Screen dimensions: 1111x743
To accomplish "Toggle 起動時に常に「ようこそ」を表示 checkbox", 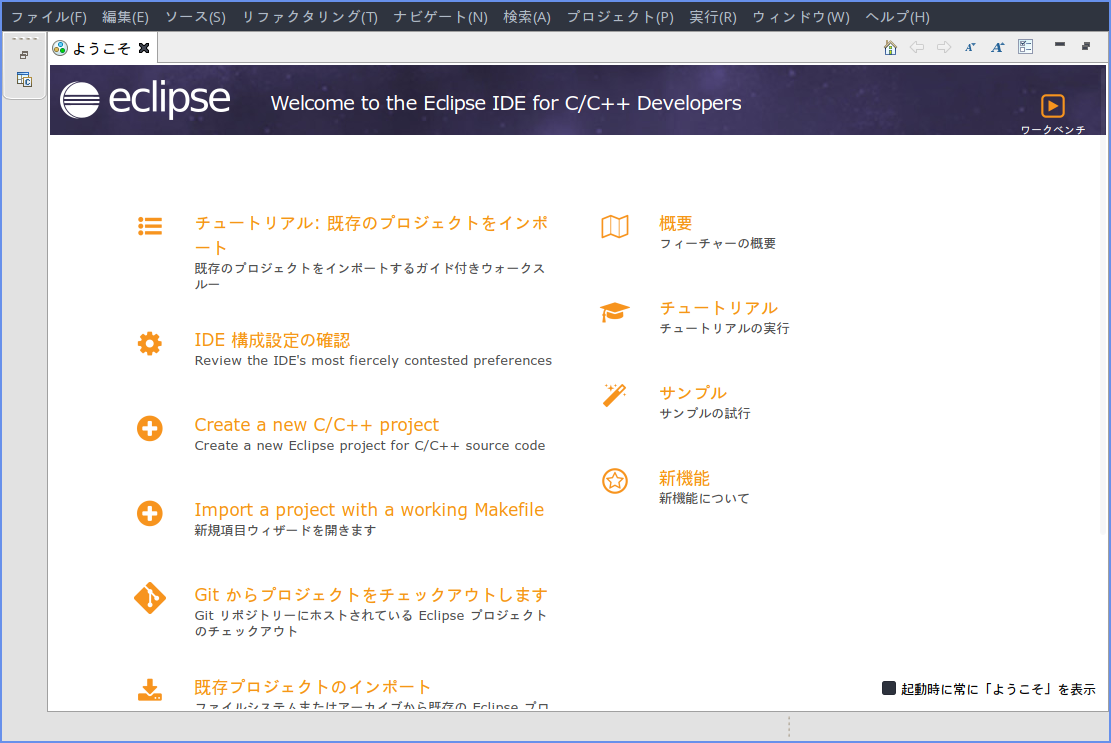I will coord(889,688).
